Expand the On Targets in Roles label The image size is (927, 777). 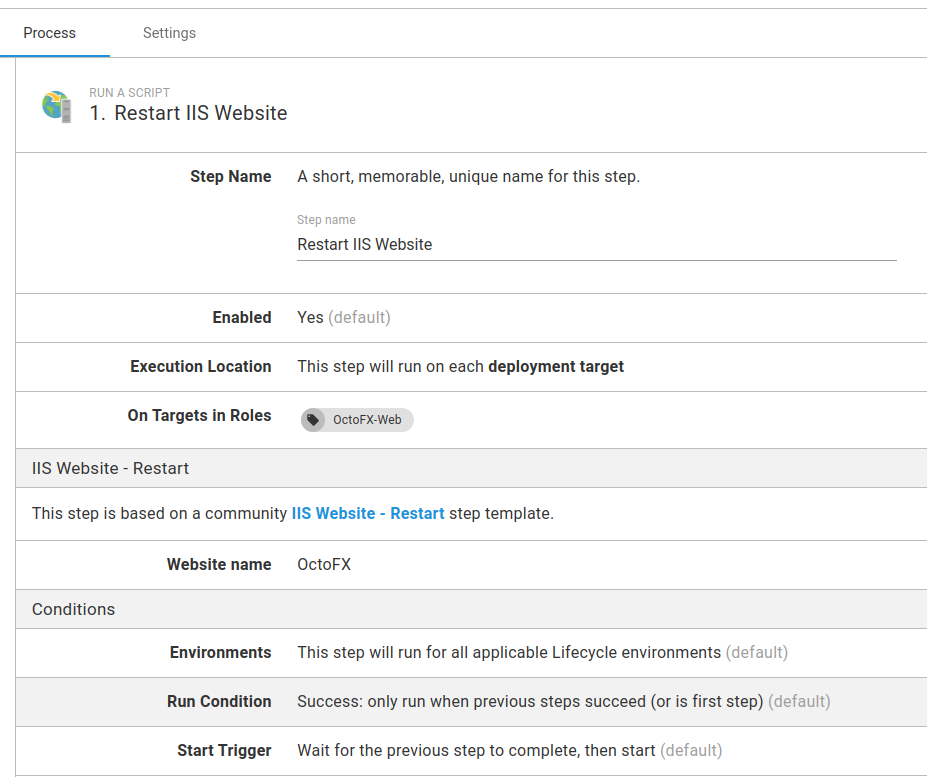200,416
